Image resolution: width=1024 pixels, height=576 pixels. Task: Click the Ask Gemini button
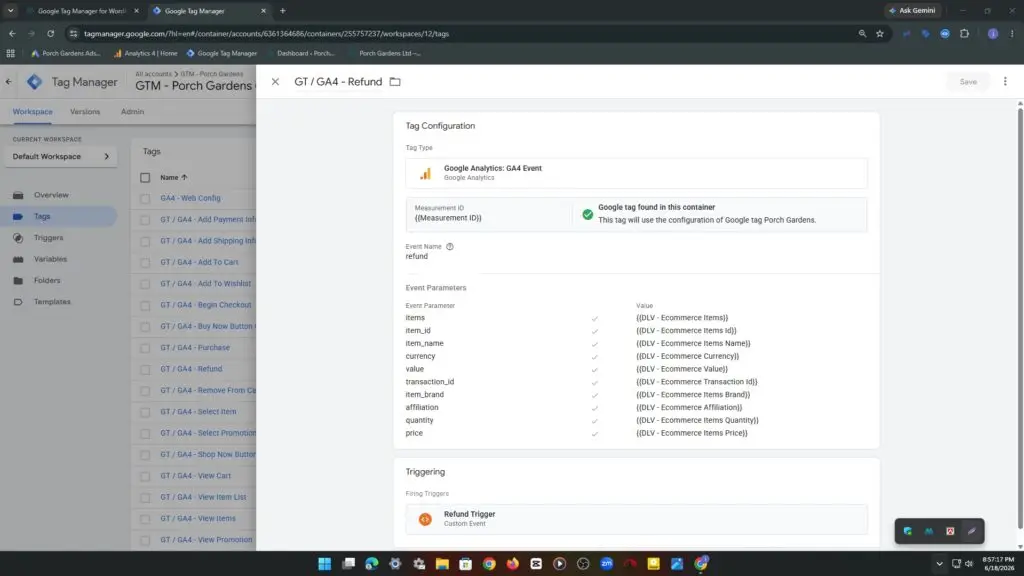(x=912, y=10)
